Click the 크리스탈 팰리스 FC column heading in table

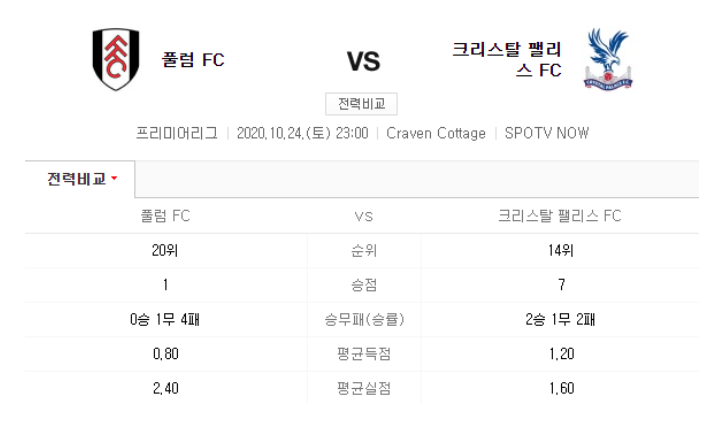coord(560,216)
